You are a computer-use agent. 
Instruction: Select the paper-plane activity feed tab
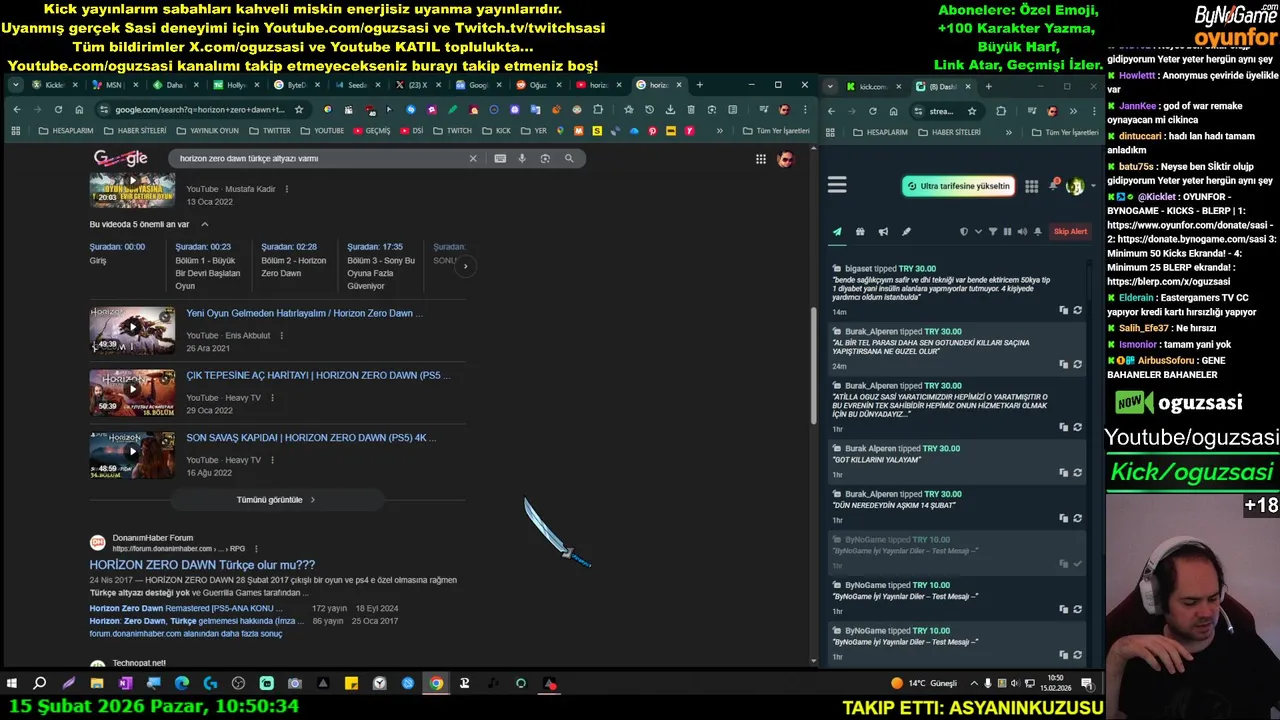(837, 232)
